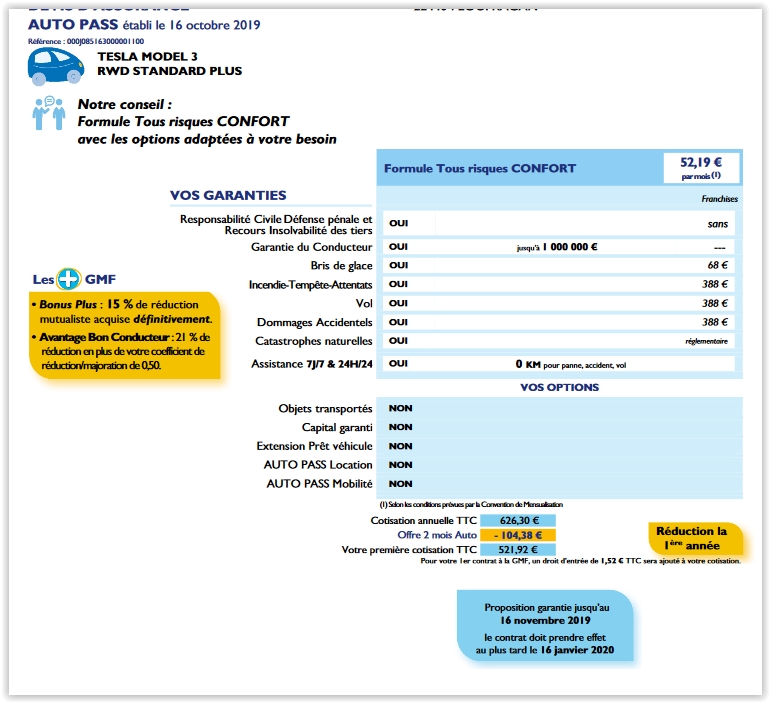Click the 626,30 € annual cotisation value
Viewport: 770px width, 703px height.
click(x=518, y=520)
